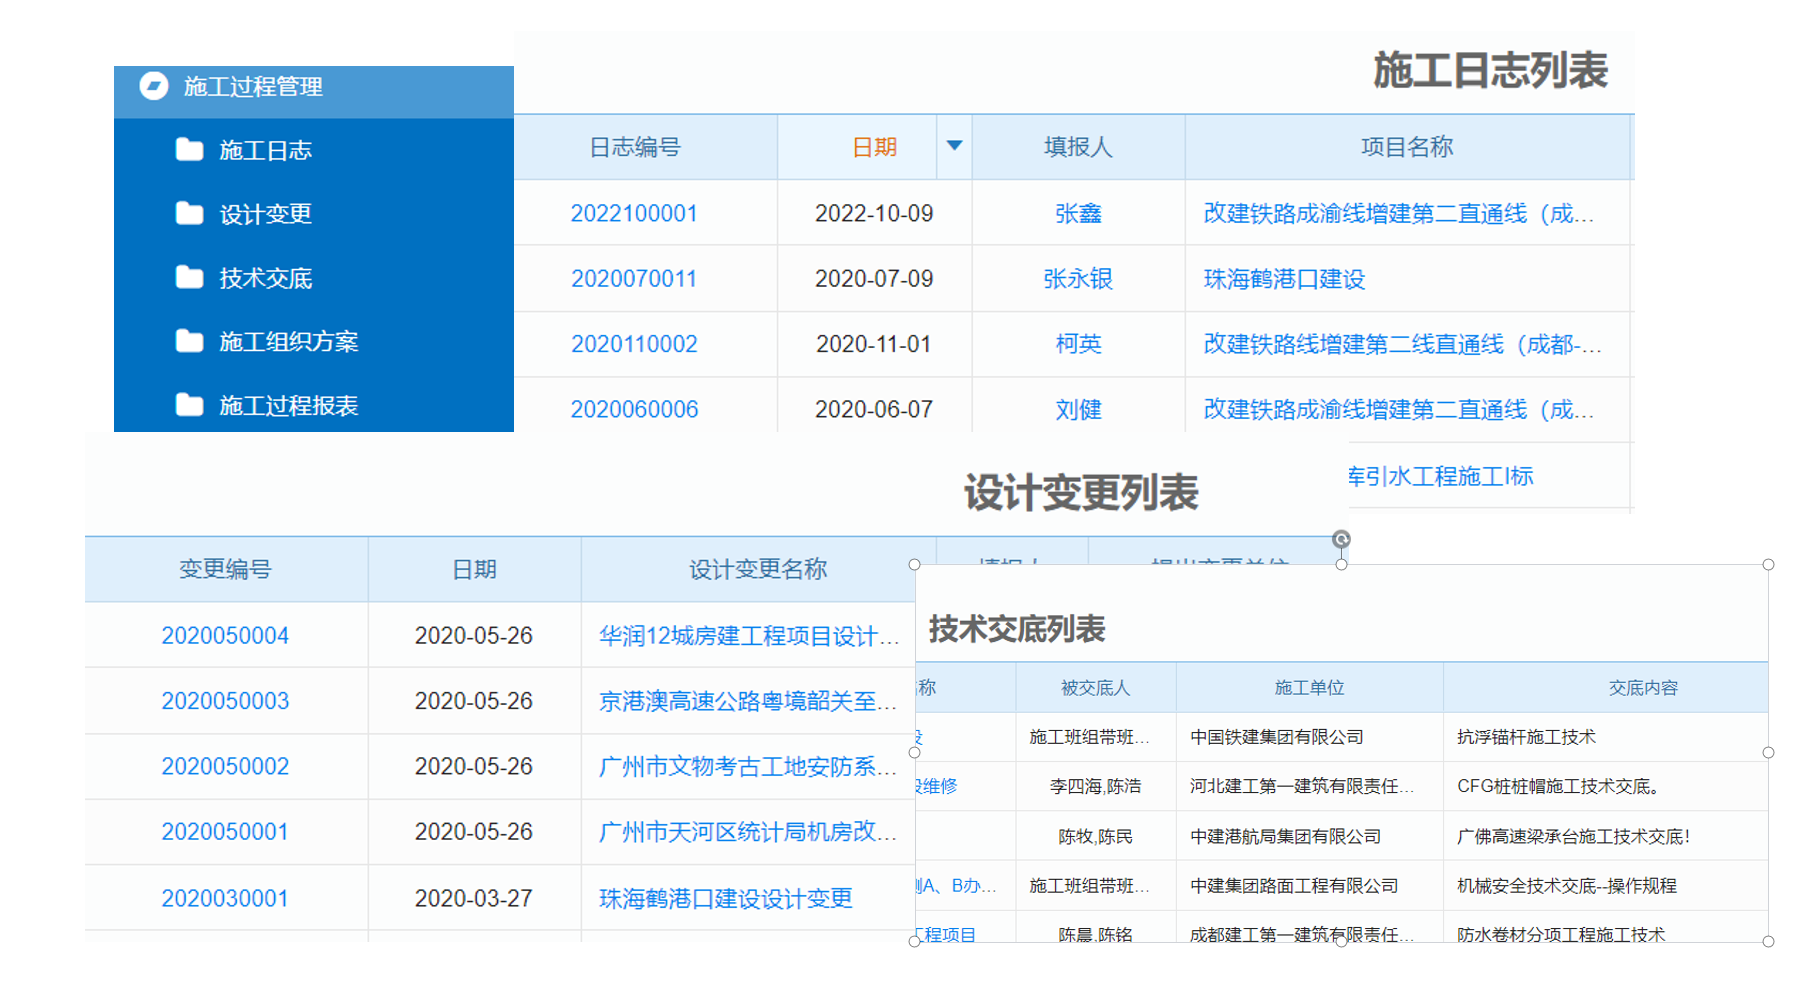Click the folder icon beside 技术交底
The height and width of the screenshot is (986, 1805).
tap(189, 278)
